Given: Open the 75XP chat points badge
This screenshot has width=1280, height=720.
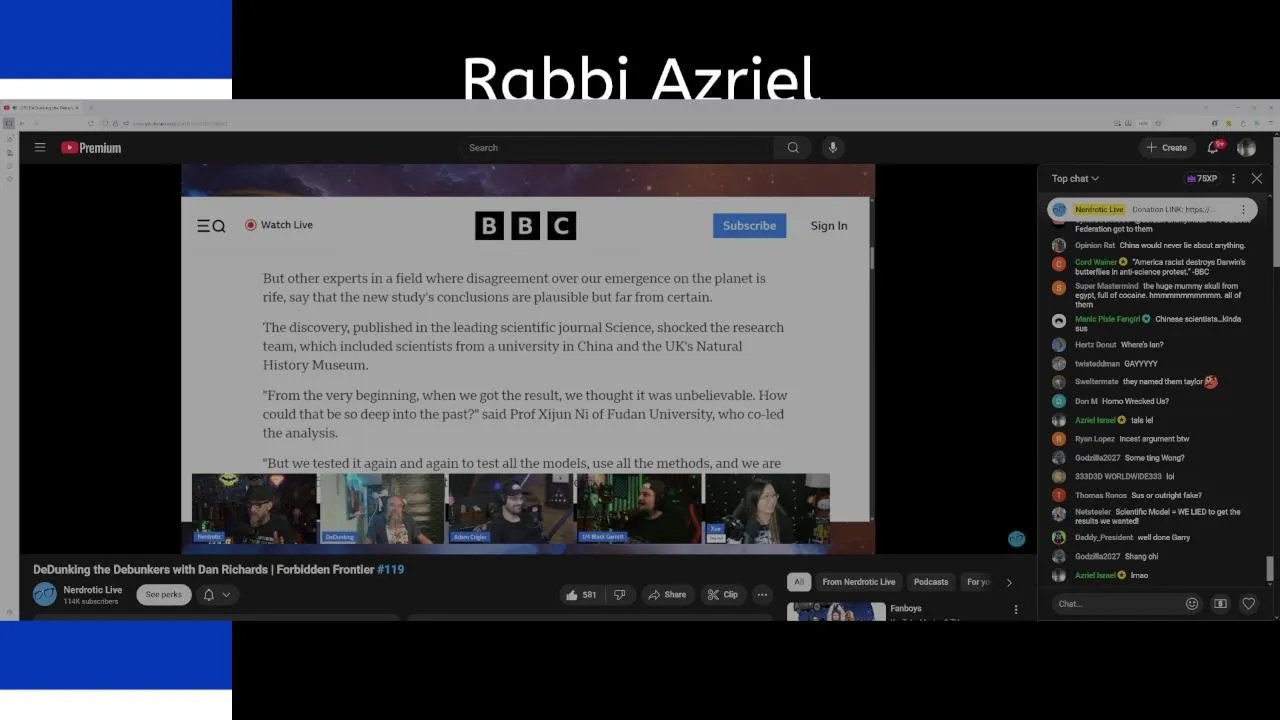Looking at the screenshot, I should click(1202, 179).
